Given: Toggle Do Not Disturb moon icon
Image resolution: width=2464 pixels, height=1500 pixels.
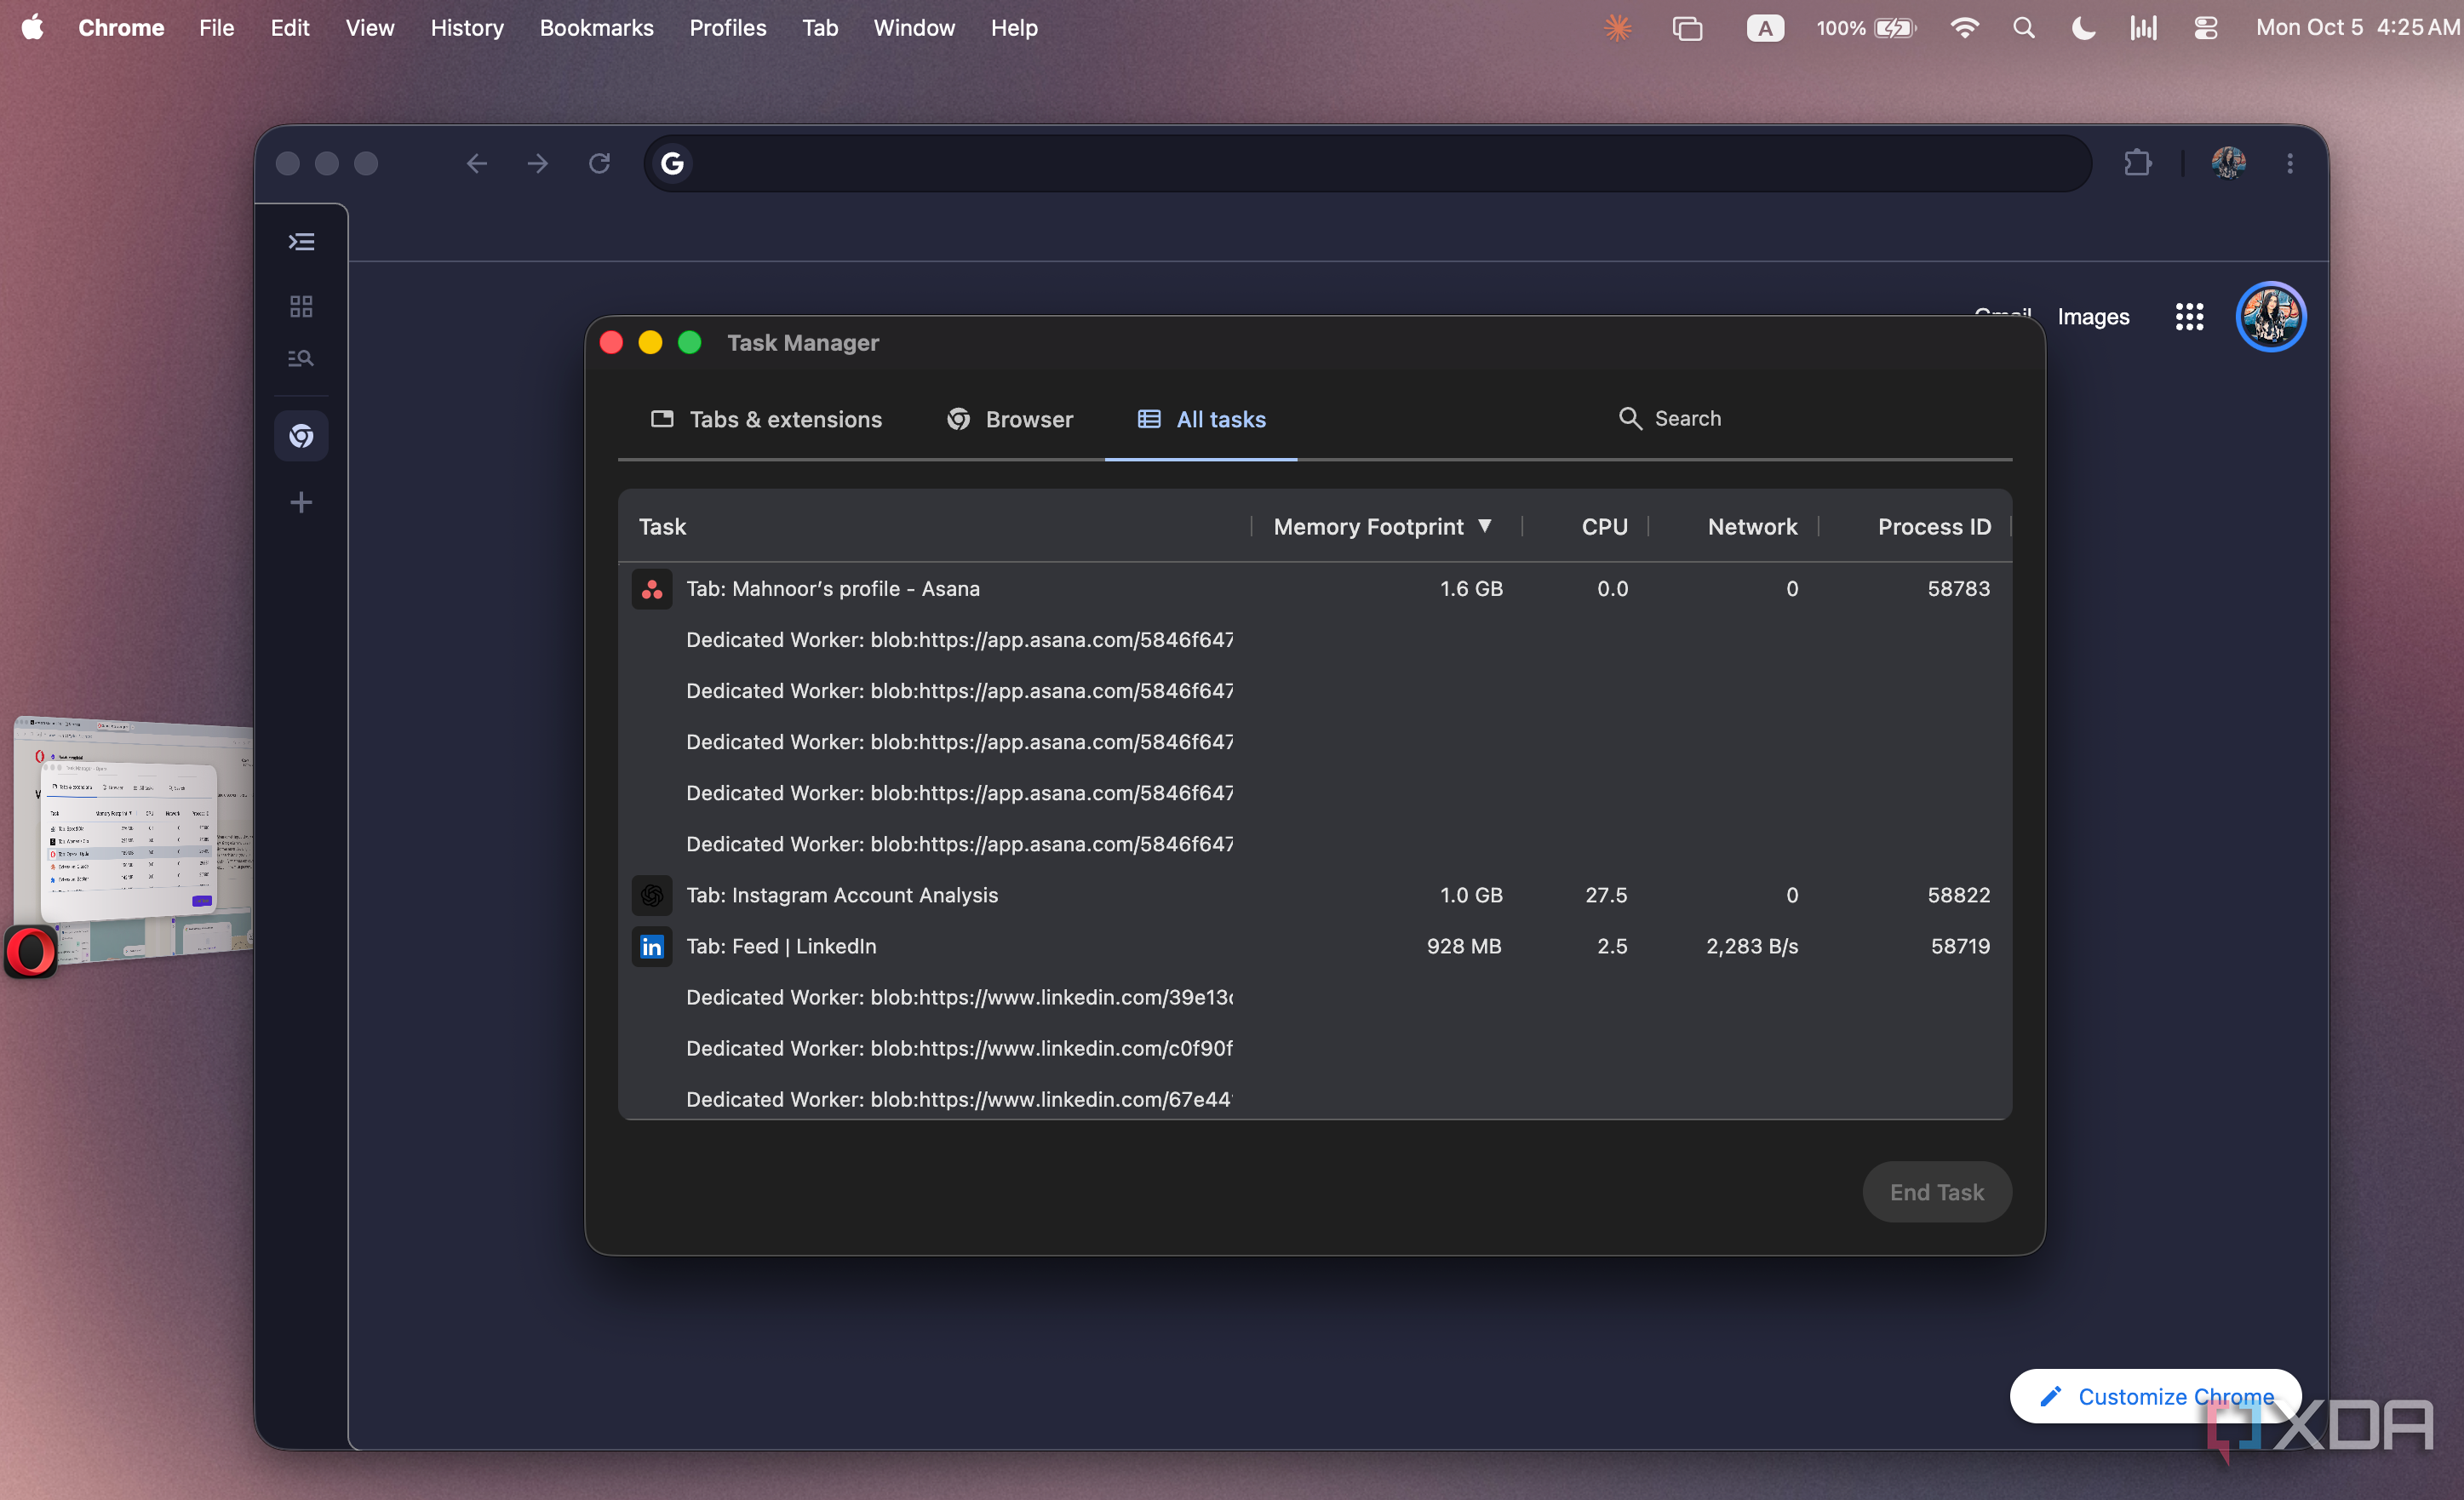Looking at the screenshot, I should 2083,28.
